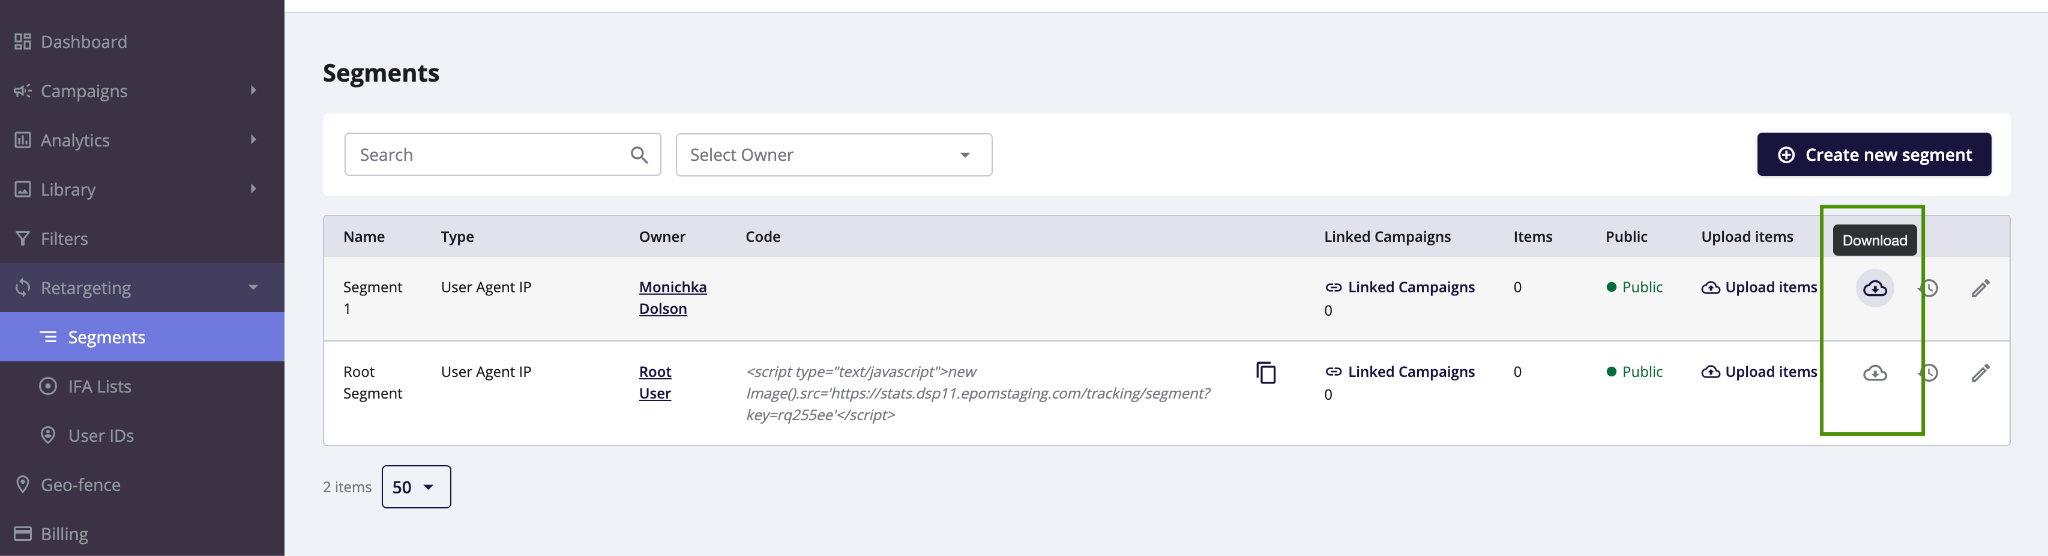Click the Geo-fence pin icon
This screenshot has width=2048, height=556.
click(22, 484)
